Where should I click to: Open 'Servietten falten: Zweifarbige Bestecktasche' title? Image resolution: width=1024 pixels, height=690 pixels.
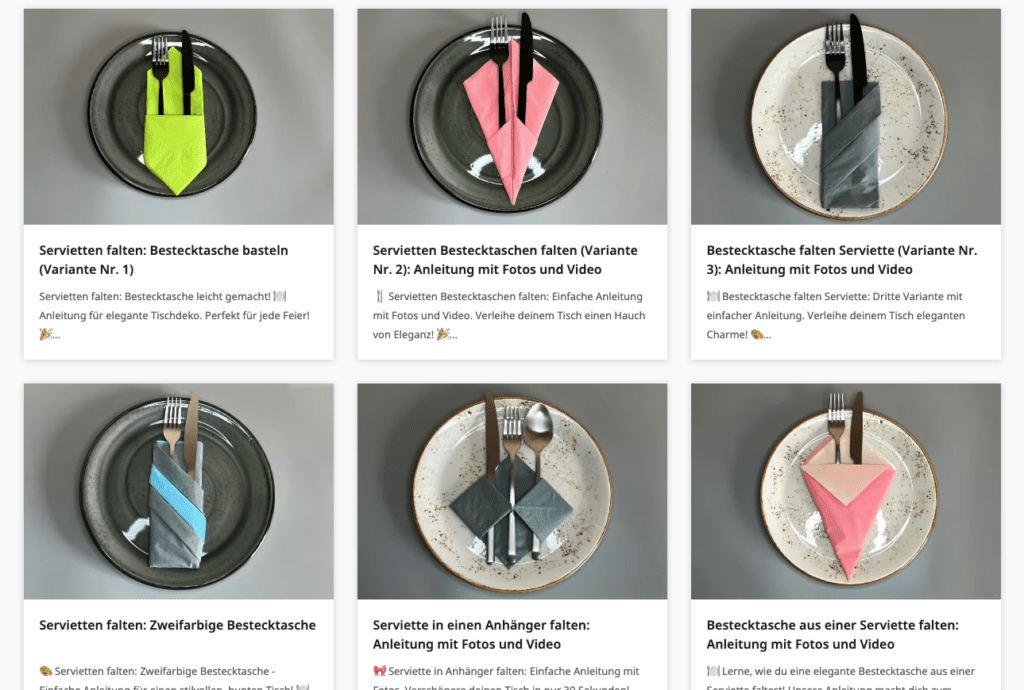(178, 625)
